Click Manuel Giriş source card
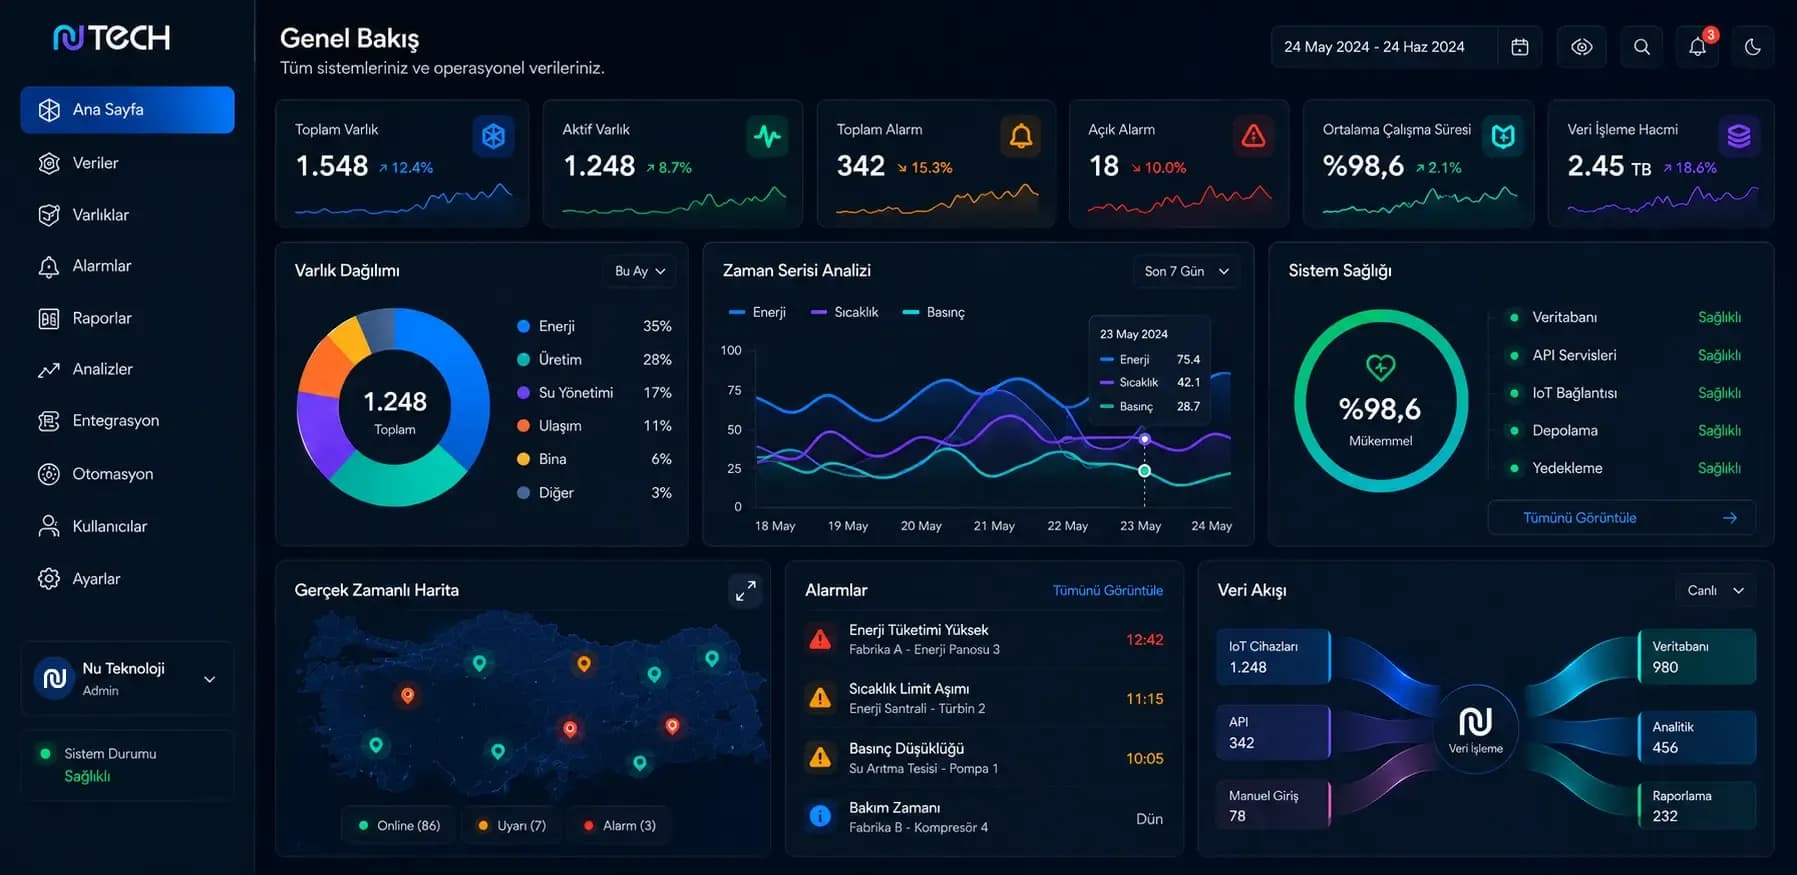Image resolution: width=1797 pixels, height=875 pixels. 1273,806
